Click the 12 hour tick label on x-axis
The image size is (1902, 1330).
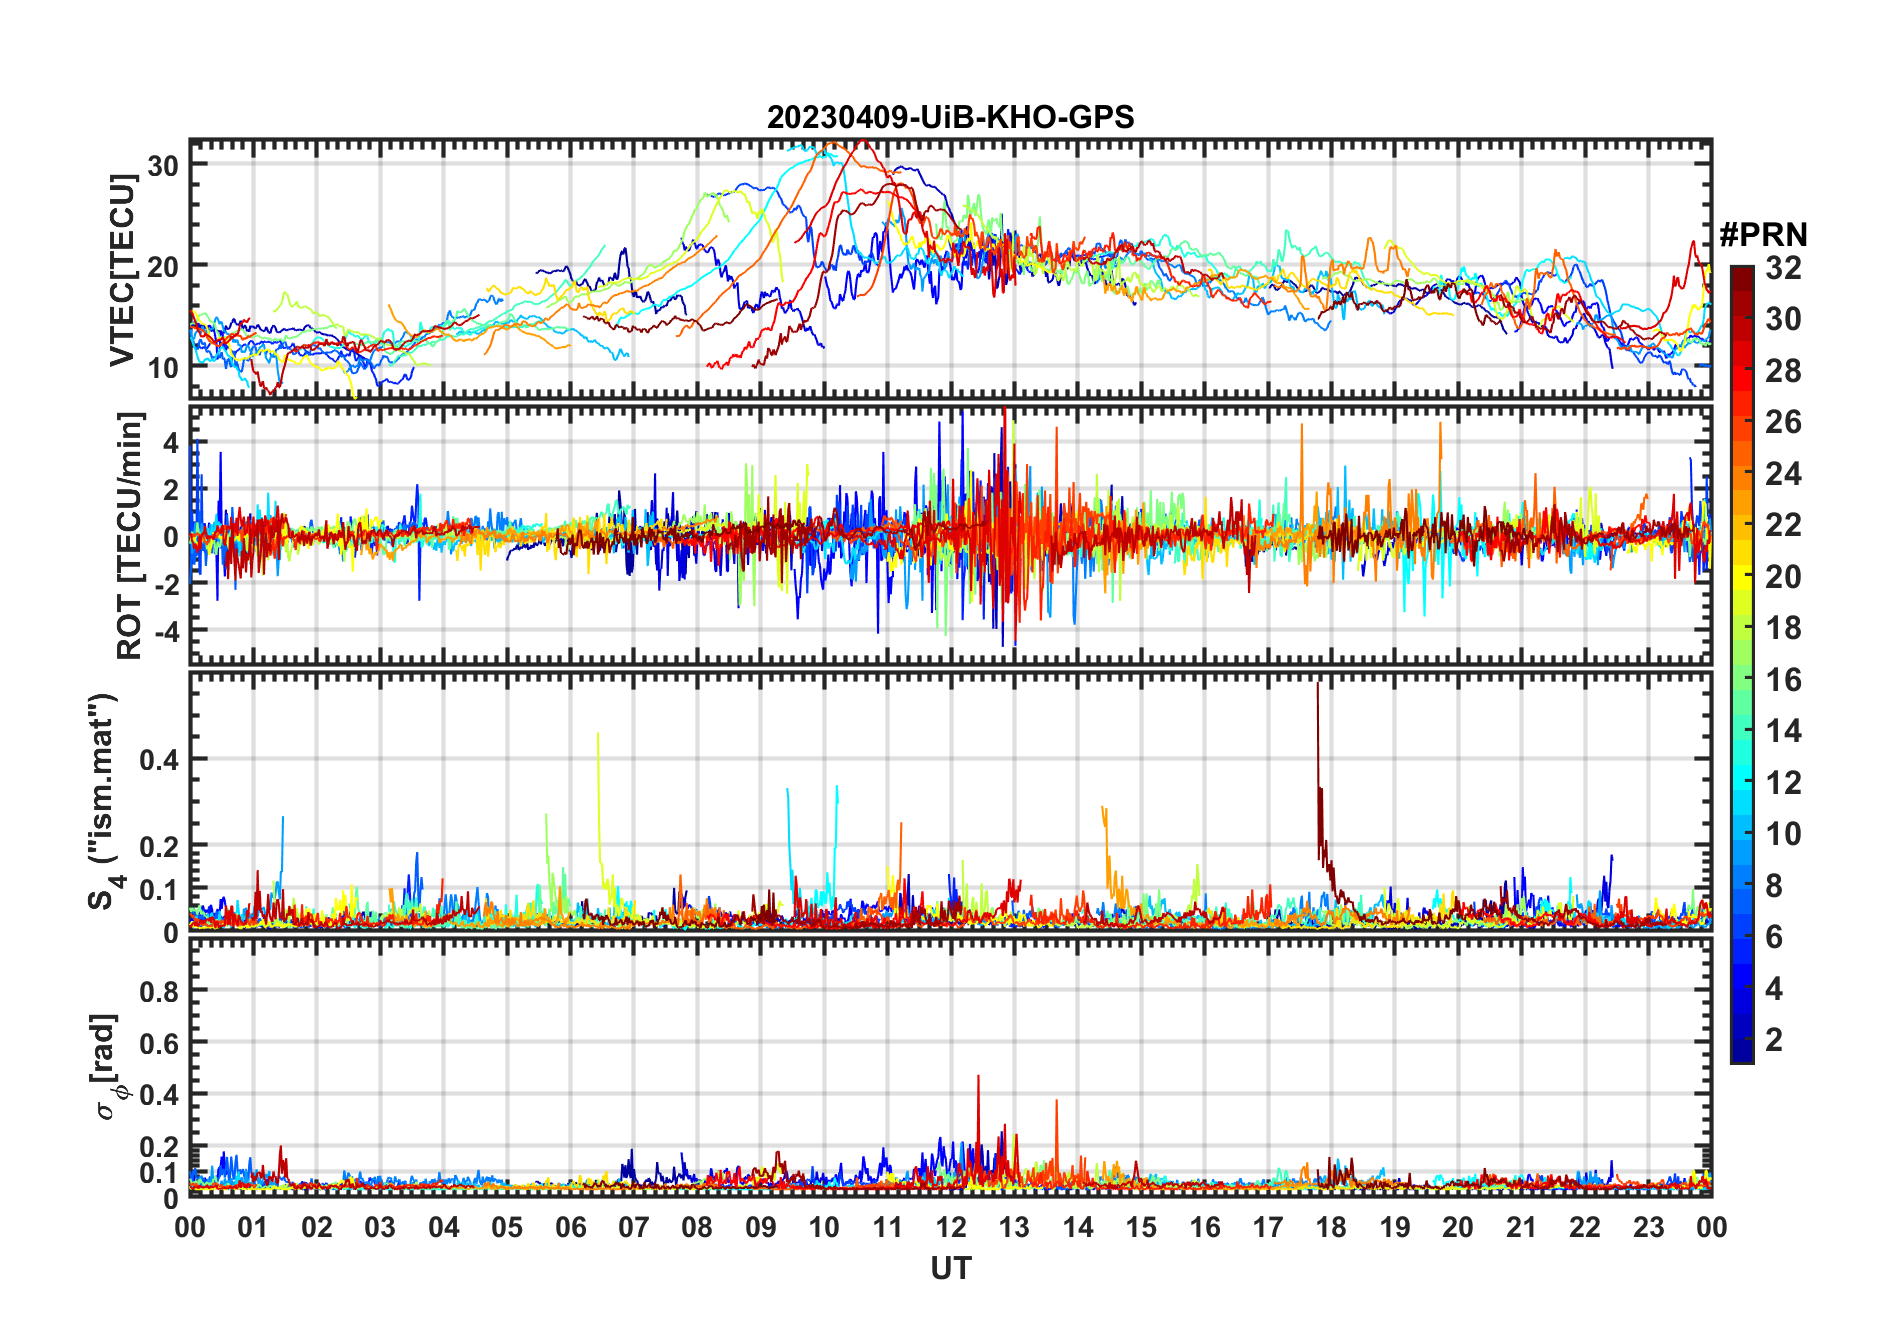coord(950,1228)
